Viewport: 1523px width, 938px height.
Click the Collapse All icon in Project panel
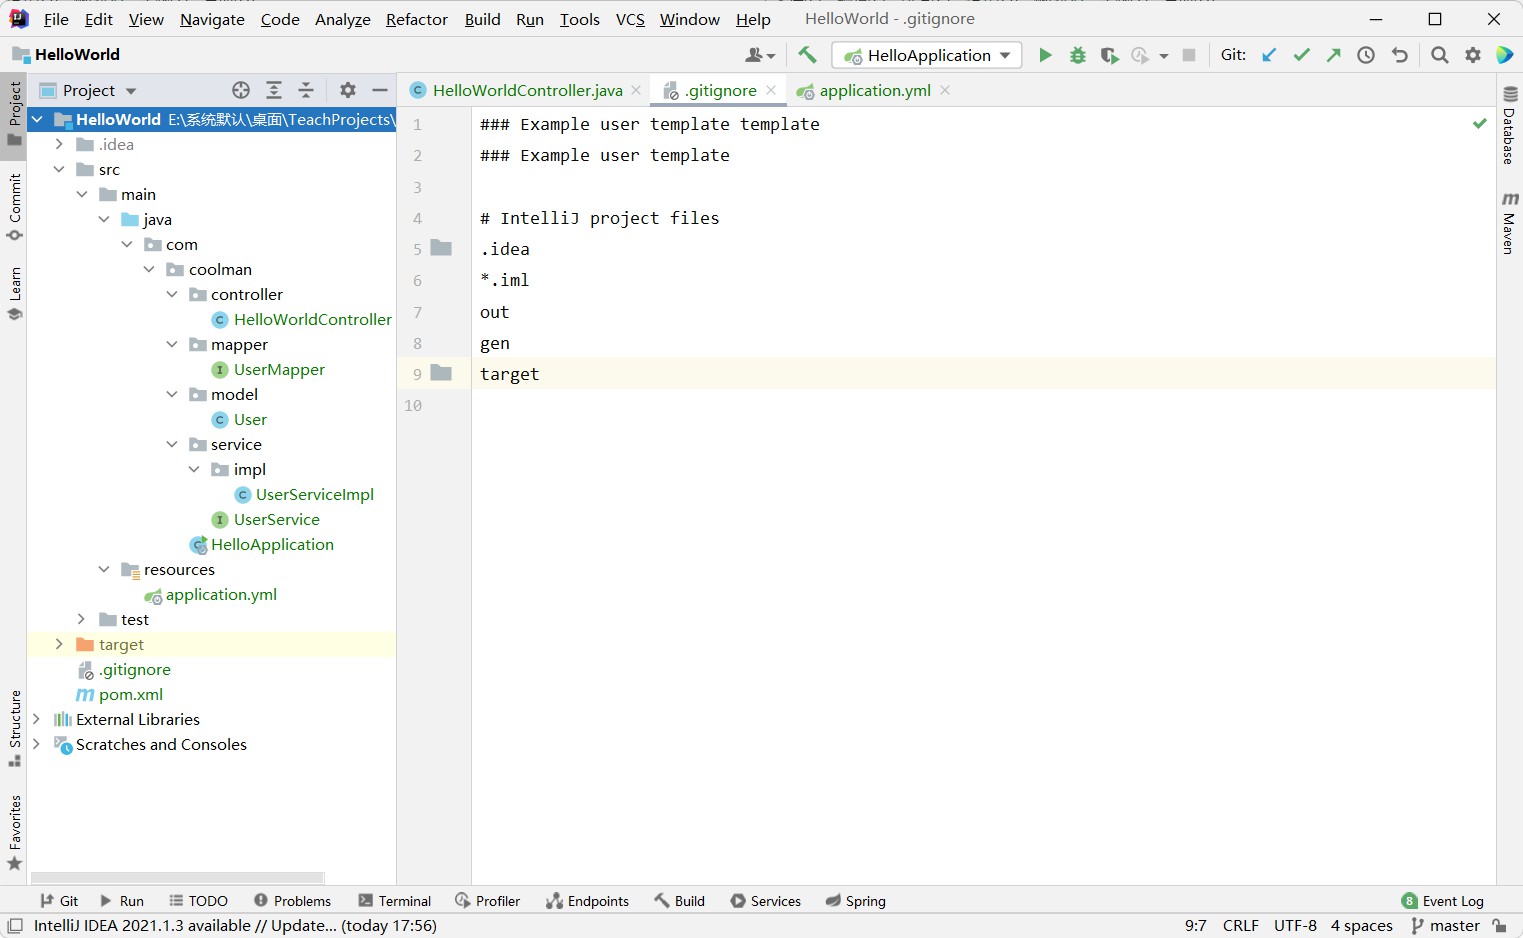point(306,90)
